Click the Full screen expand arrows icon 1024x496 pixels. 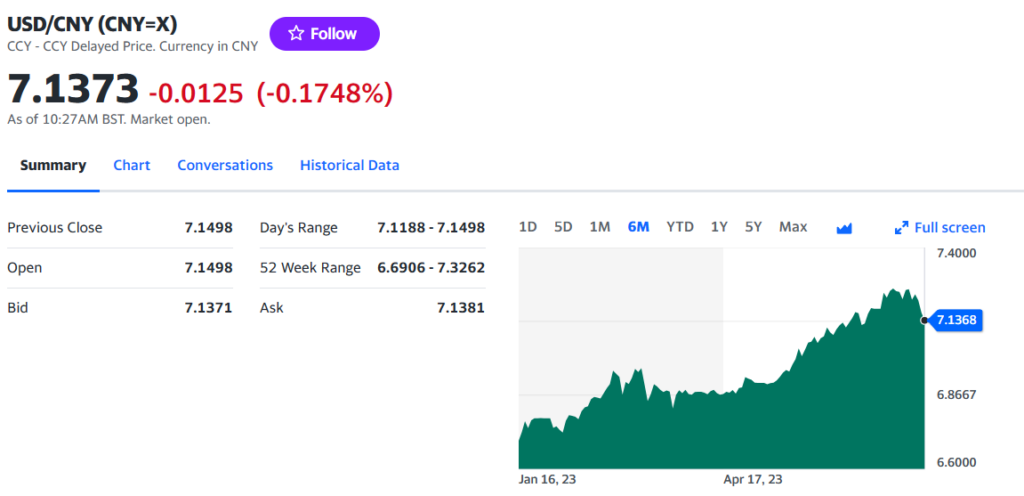click(x=901, y=228)
